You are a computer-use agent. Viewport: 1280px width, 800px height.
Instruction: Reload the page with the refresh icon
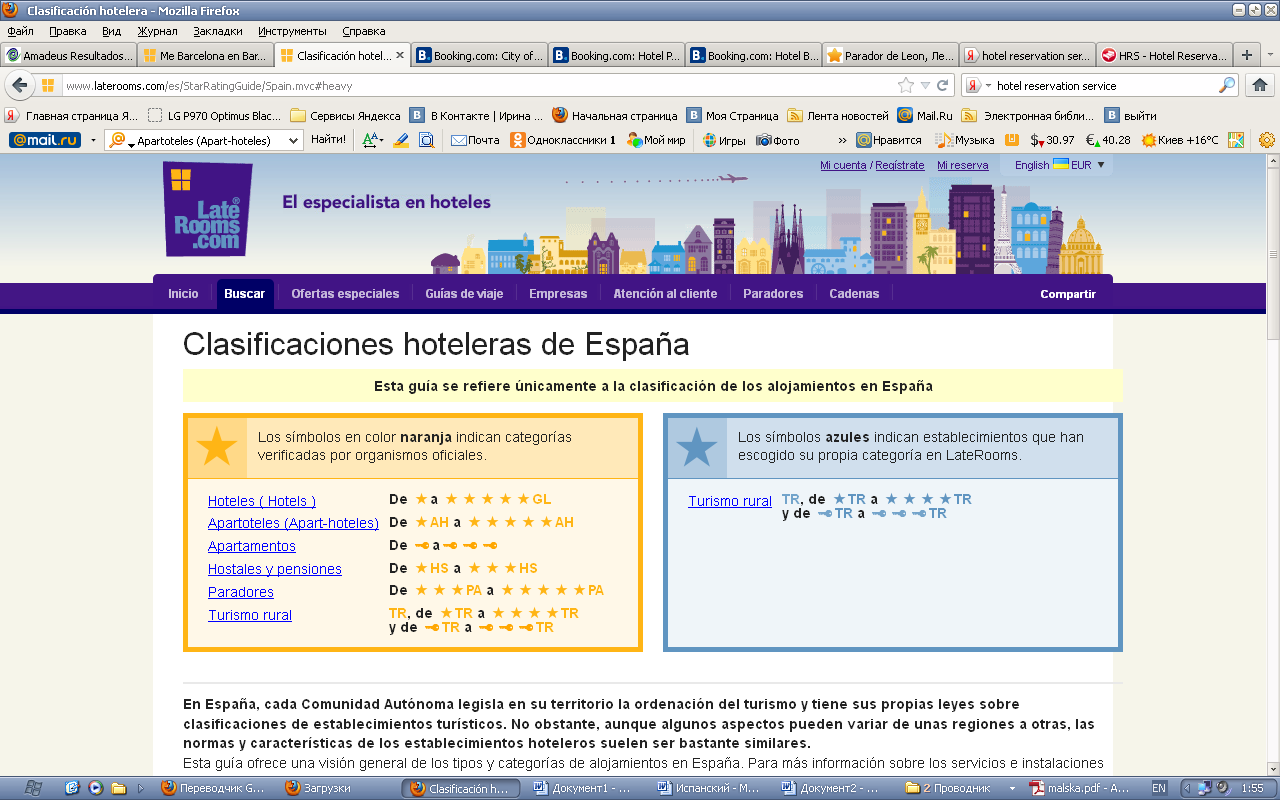tap(942, 85)
